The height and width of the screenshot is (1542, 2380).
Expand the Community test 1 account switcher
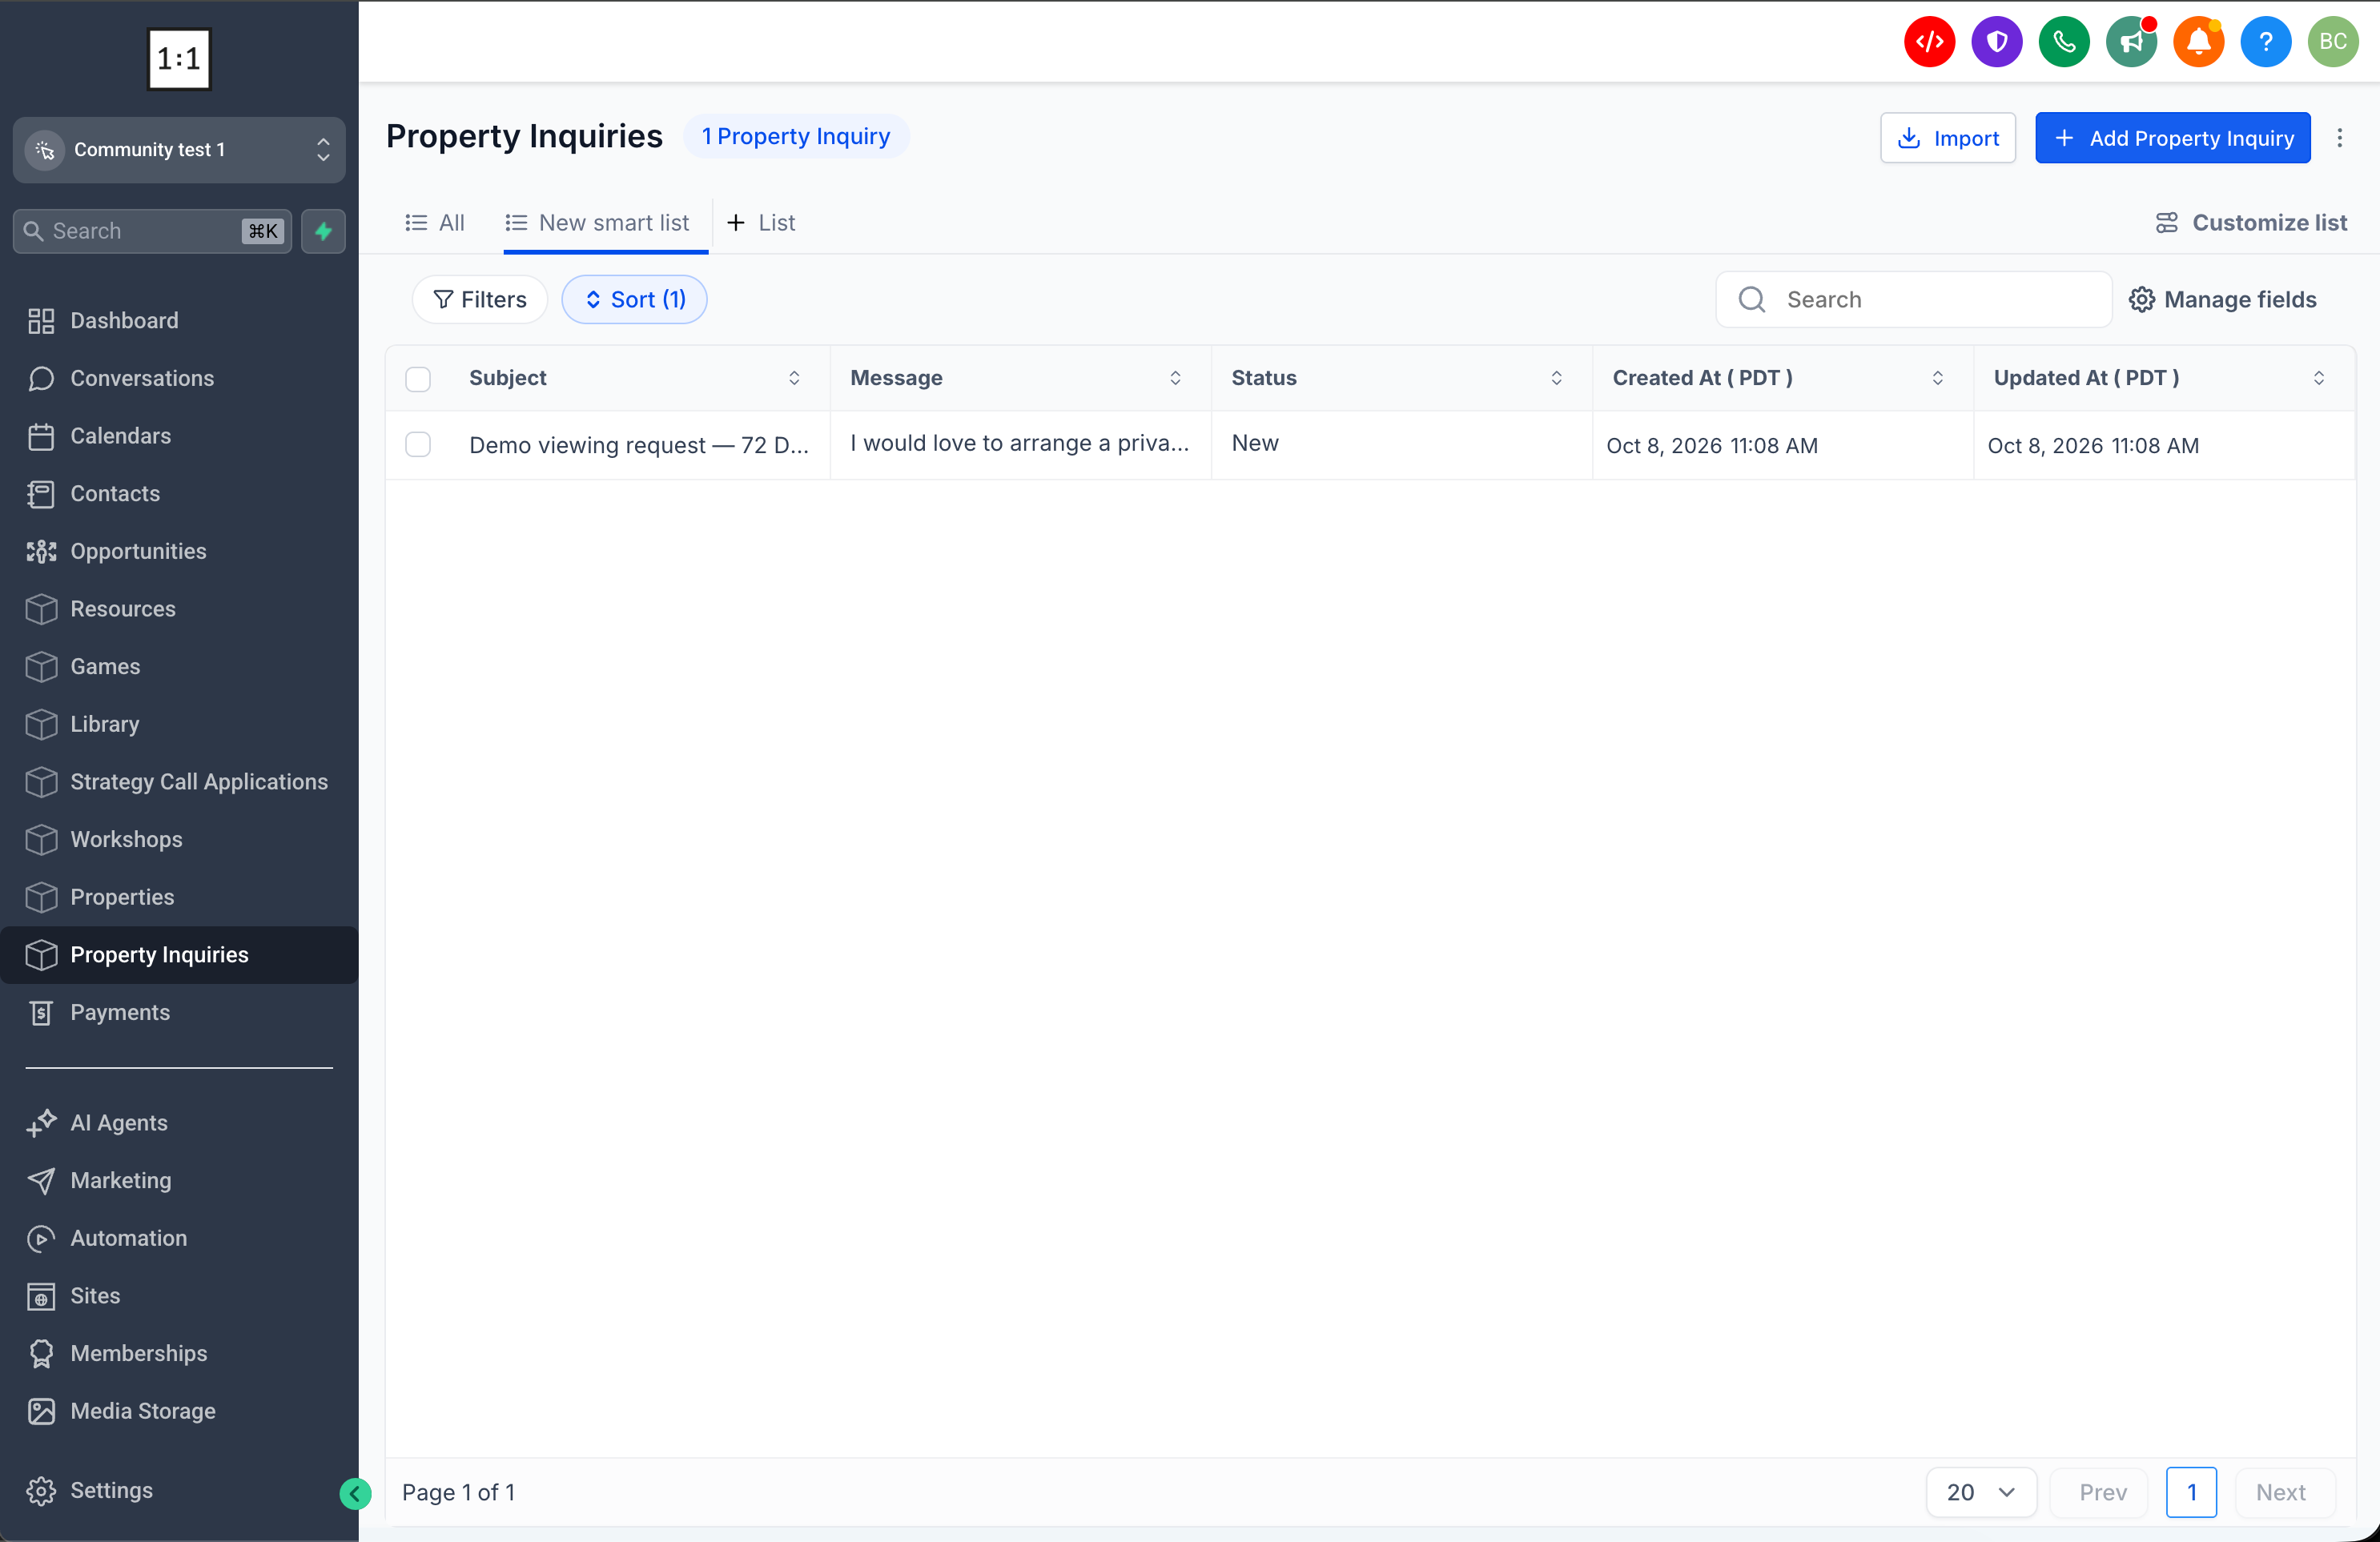coord(179,150)
